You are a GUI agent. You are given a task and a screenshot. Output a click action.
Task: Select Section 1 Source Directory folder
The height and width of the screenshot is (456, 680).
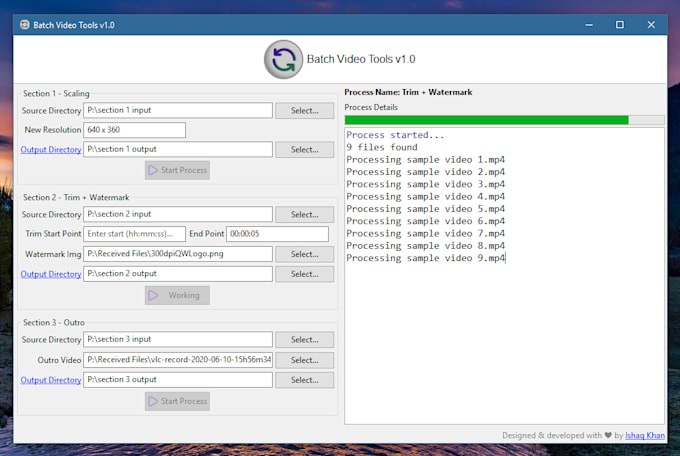coord(304,111)
